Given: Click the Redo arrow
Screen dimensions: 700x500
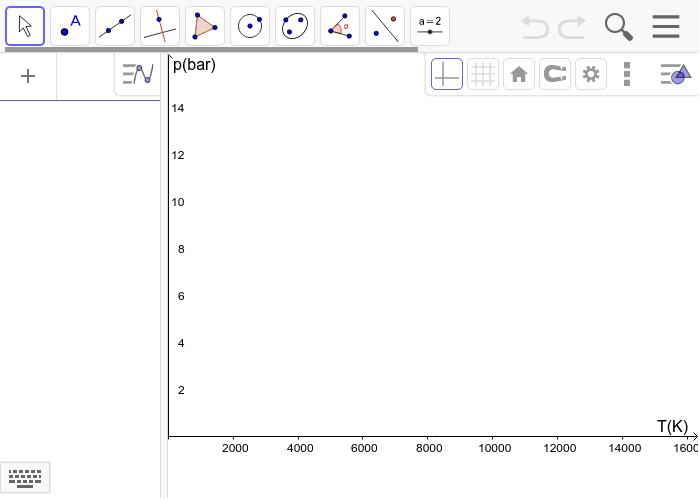Looking at the screenshot, I should tap(572, 27).
